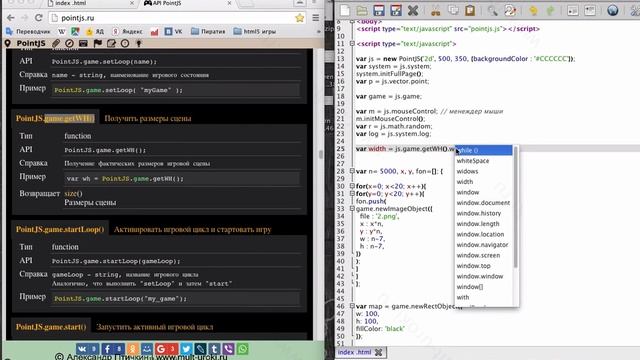Show more bookmarks with the overflow chevron
Image resolution: width=640 pixels, height=360 pixels.
click(318, 31)
